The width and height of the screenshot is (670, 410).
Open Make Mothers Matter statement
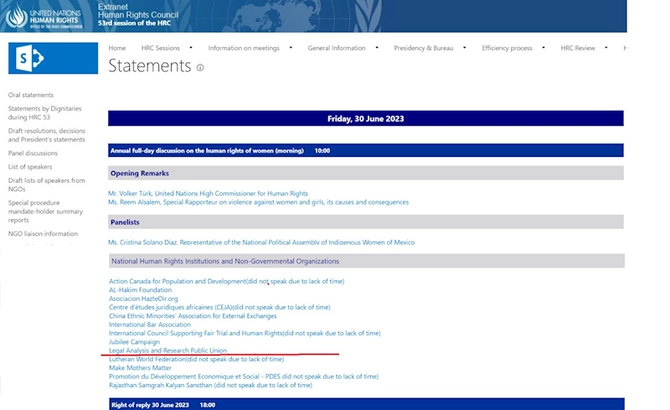pyautogui.click(x=140, y=368)
